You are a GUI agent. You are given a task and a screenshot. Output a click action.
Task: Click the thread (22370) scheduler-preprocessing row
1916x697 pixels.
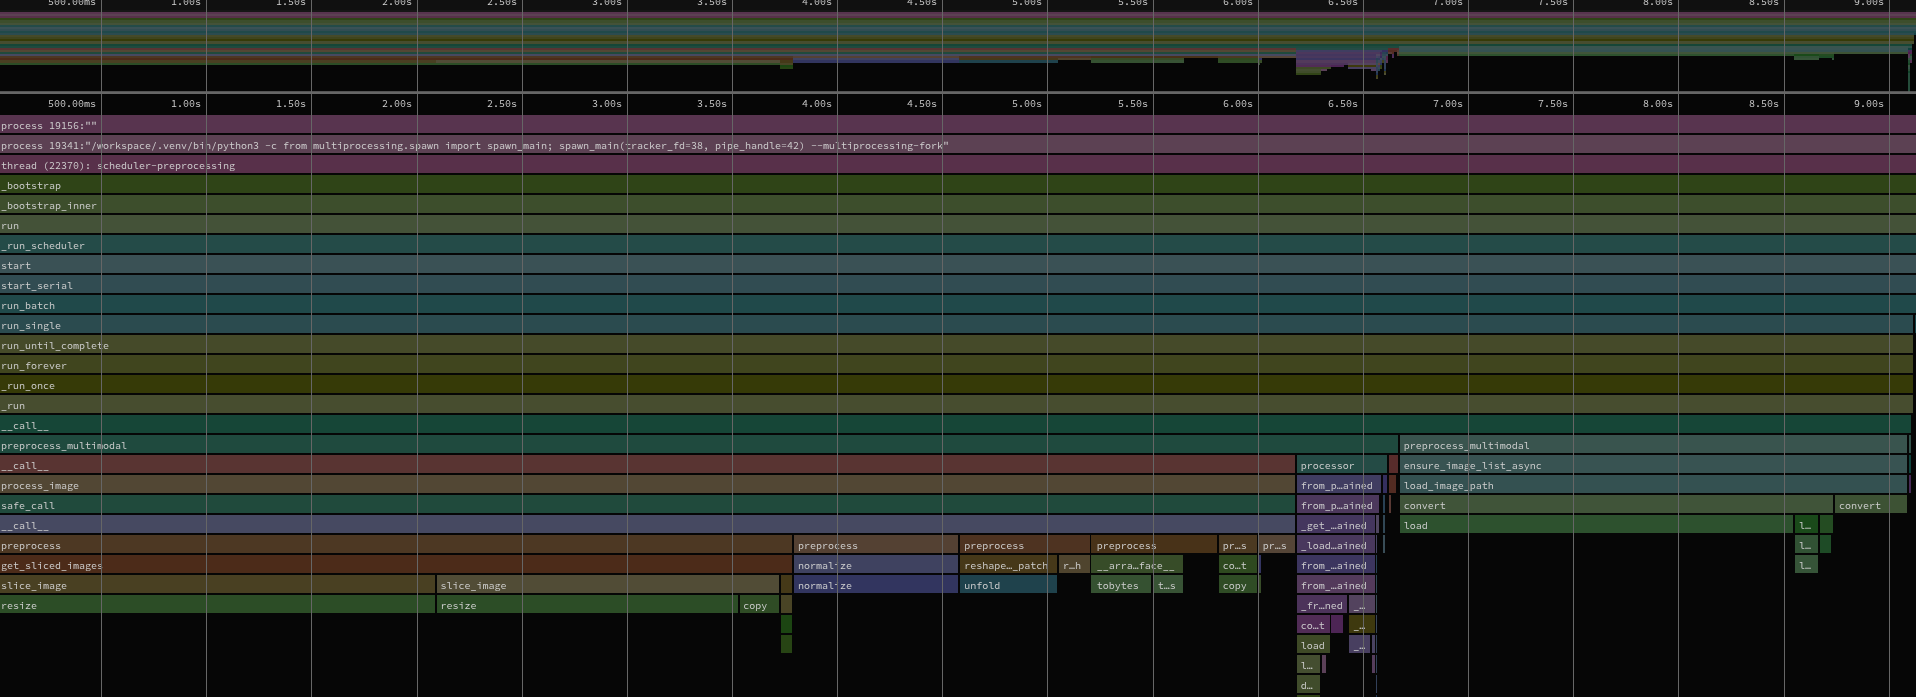[x=958, y=165]
